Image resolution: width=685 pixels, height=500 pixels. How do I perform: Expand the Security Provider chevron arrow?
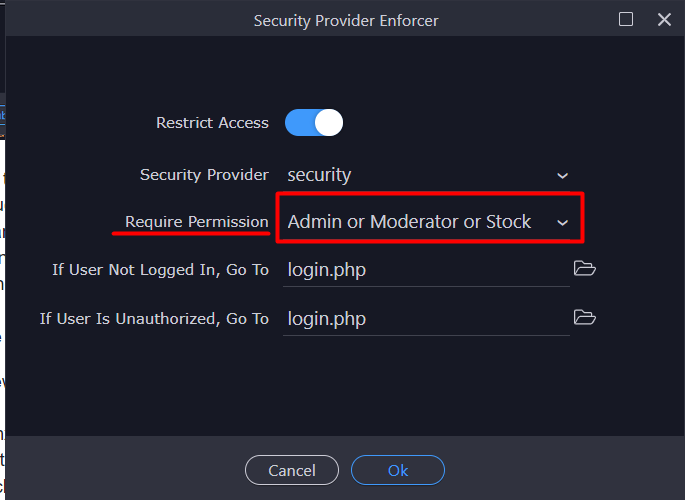click(563, 176)
